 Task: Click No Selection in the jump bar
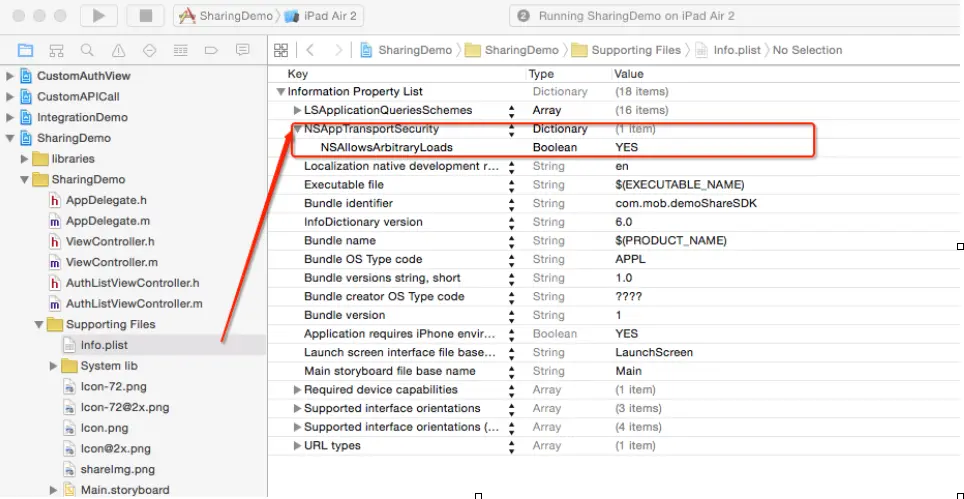pyautogui.click(x=807, y=50)
